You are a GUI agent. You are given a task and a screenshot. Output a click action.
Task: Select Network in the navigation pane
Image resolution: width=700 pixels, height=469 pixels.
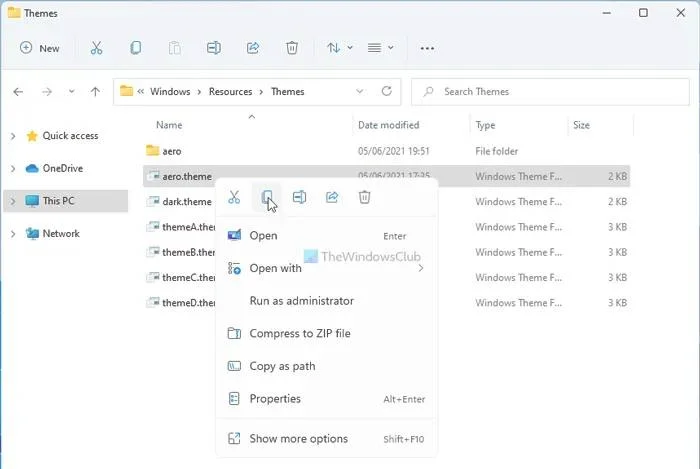click(61, 233)
